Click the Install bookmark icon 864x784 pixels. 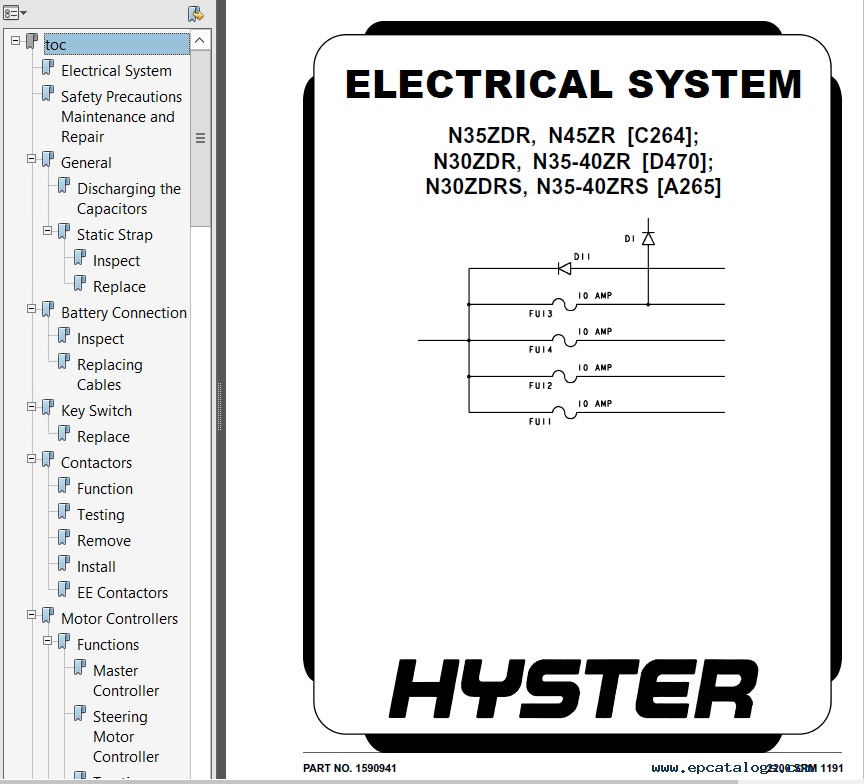tap(64, 564)
